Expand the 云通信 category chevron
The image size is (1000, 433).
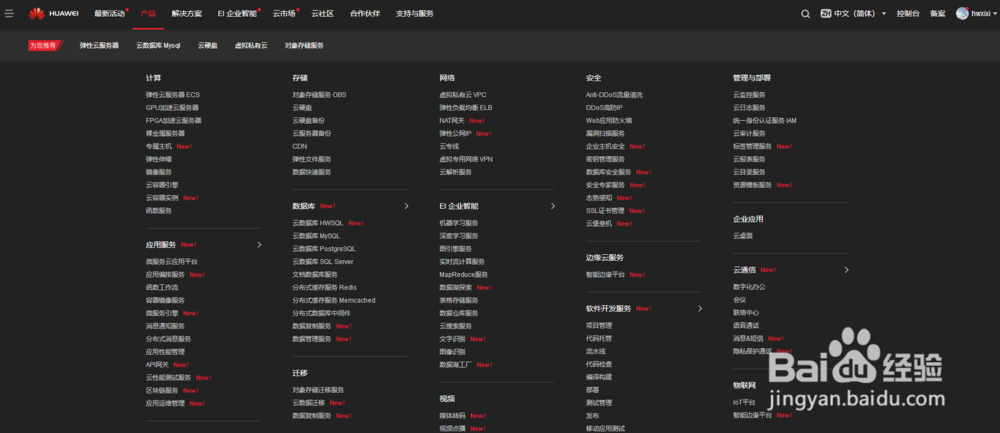pos(846,270)
